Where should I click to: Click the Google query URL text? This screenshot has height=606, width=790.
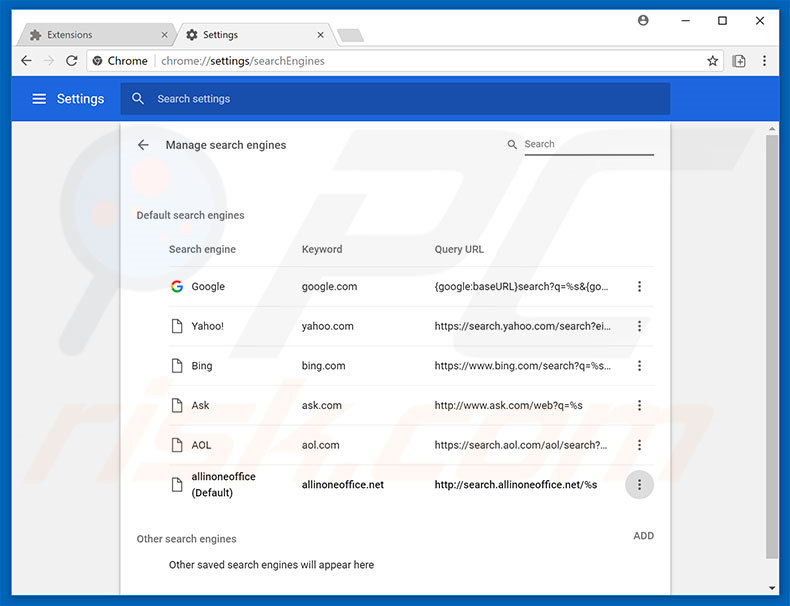click(521, 287)
